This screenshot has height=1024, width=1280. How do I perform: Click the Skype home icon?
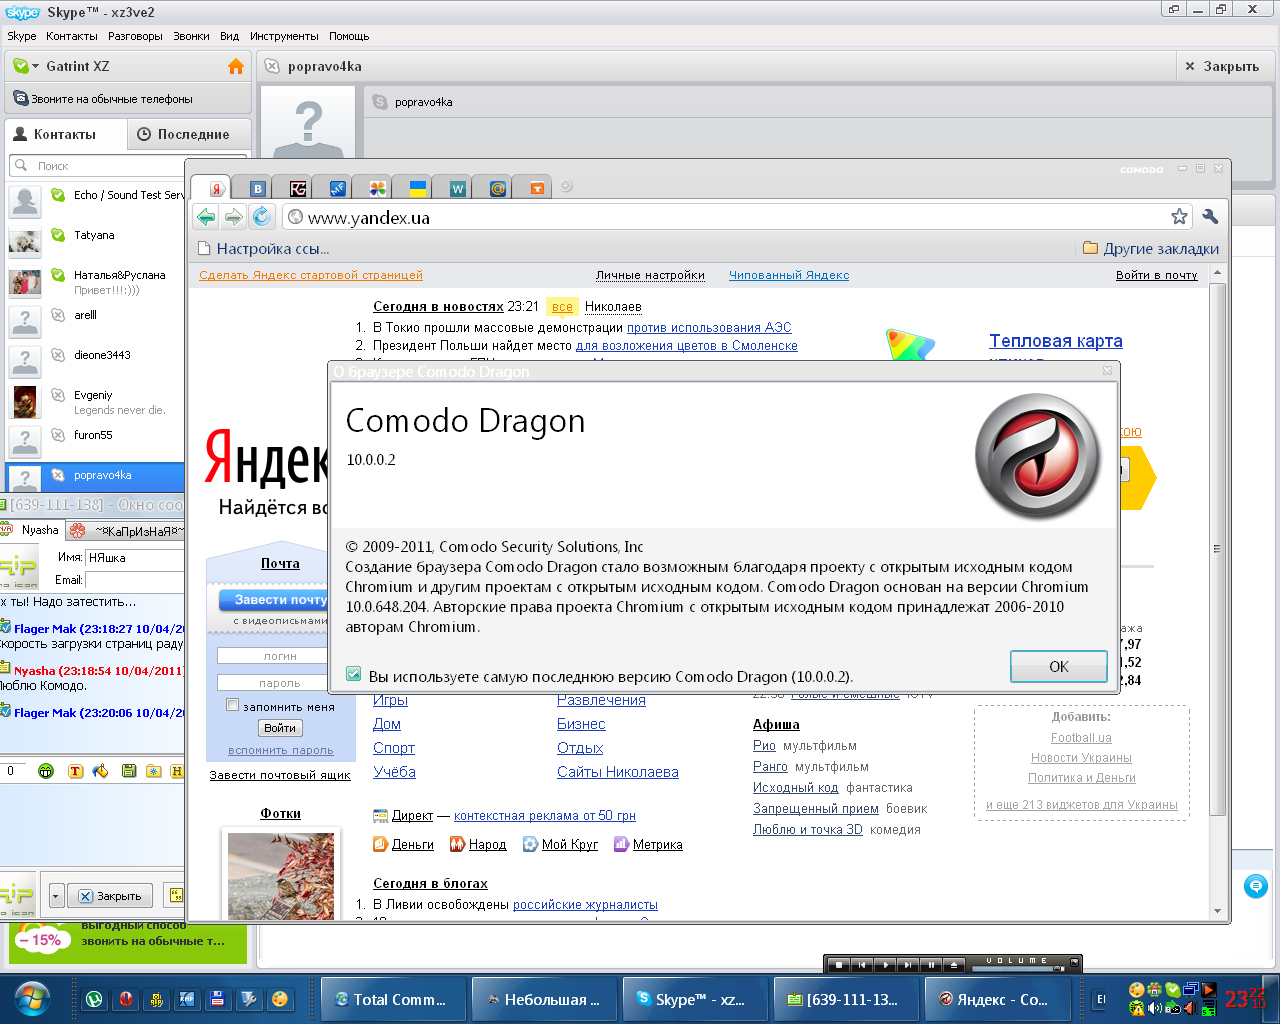tap(236, 66)
